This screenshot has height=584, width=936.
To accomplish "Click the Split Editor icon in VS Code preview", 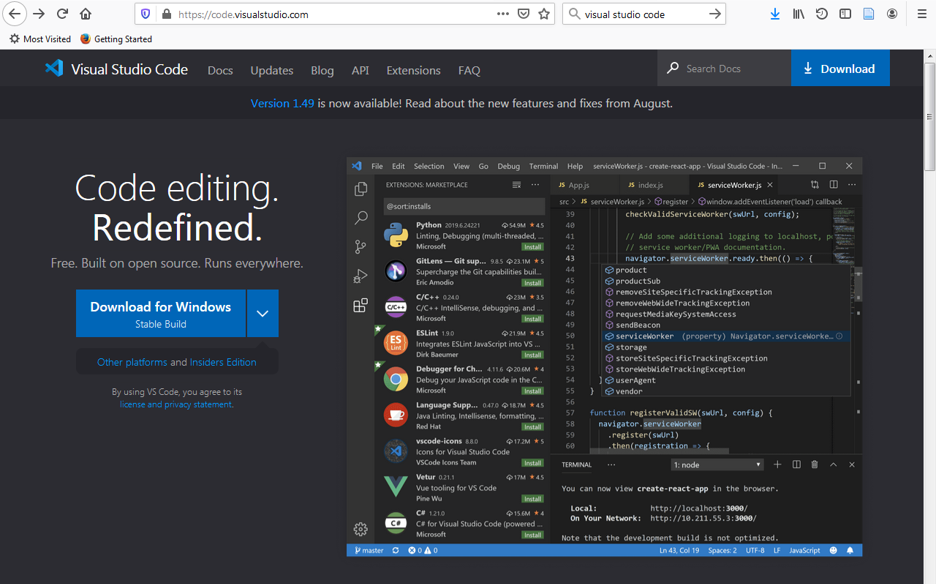I will click(x=834, y=185).
